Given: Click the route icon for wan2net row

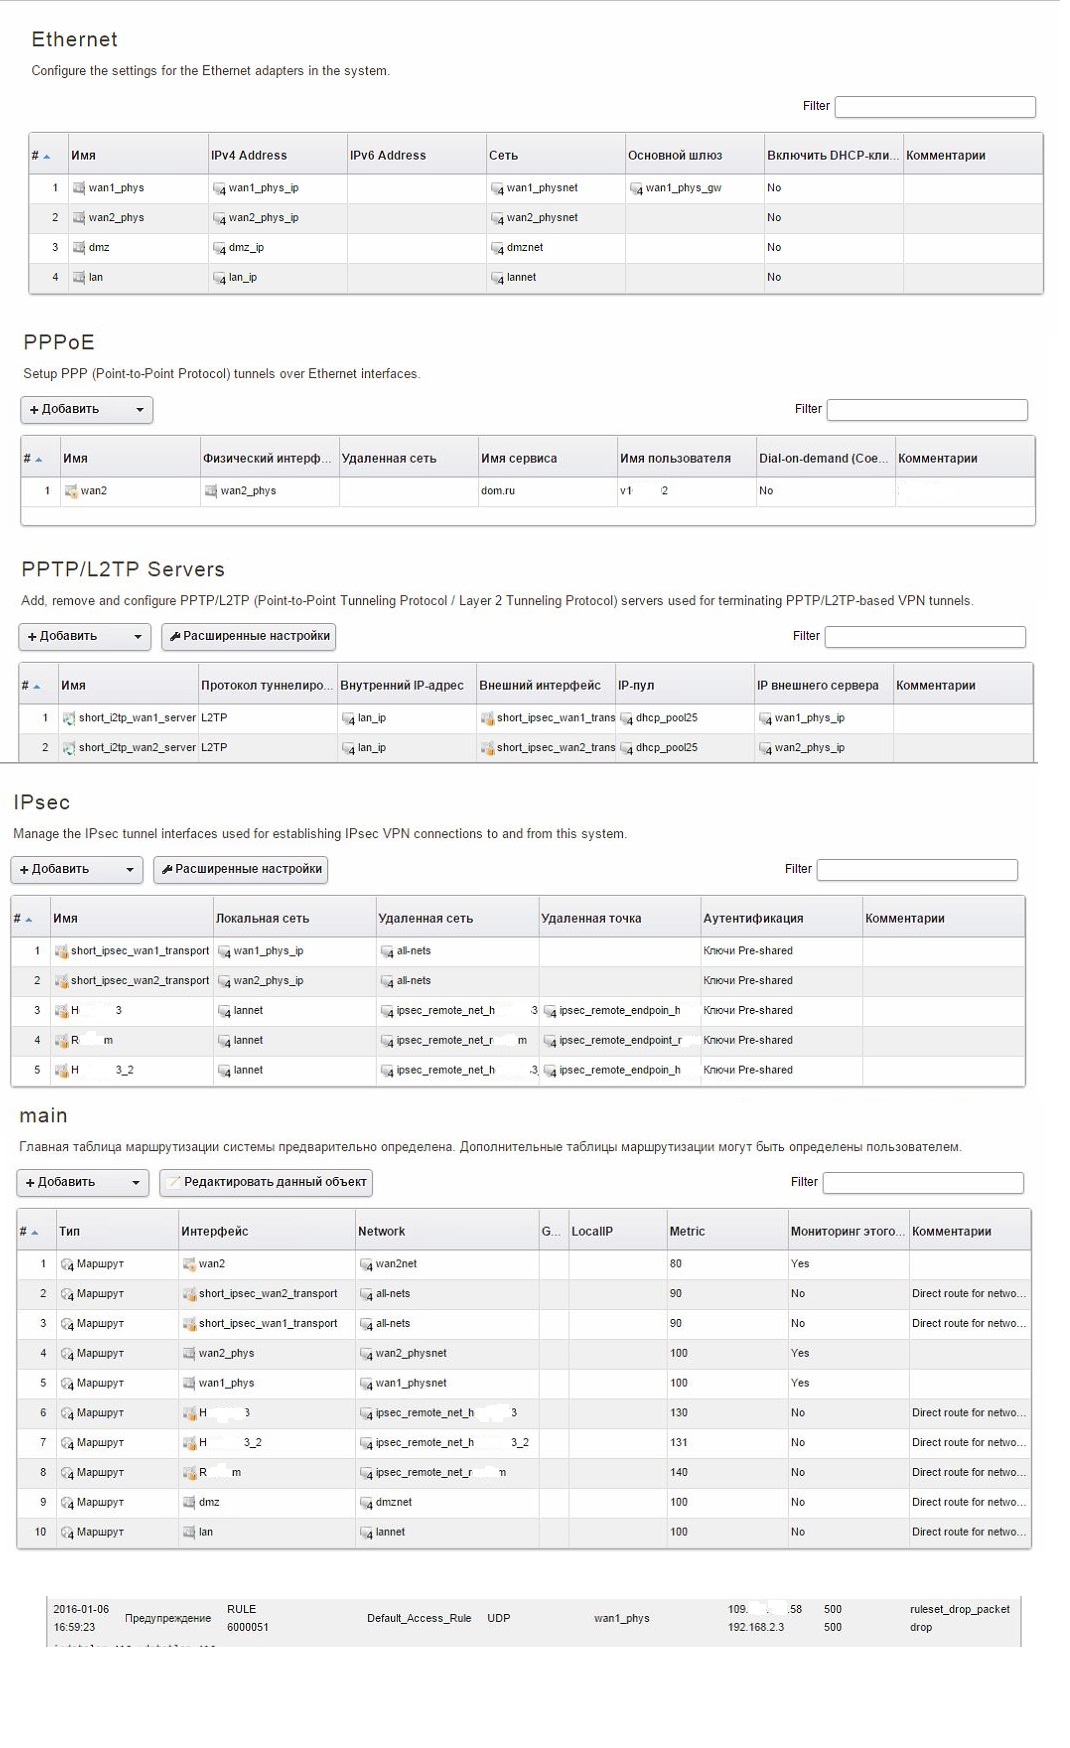Looking at the screenshot, I should click(x=67, y=1265).
